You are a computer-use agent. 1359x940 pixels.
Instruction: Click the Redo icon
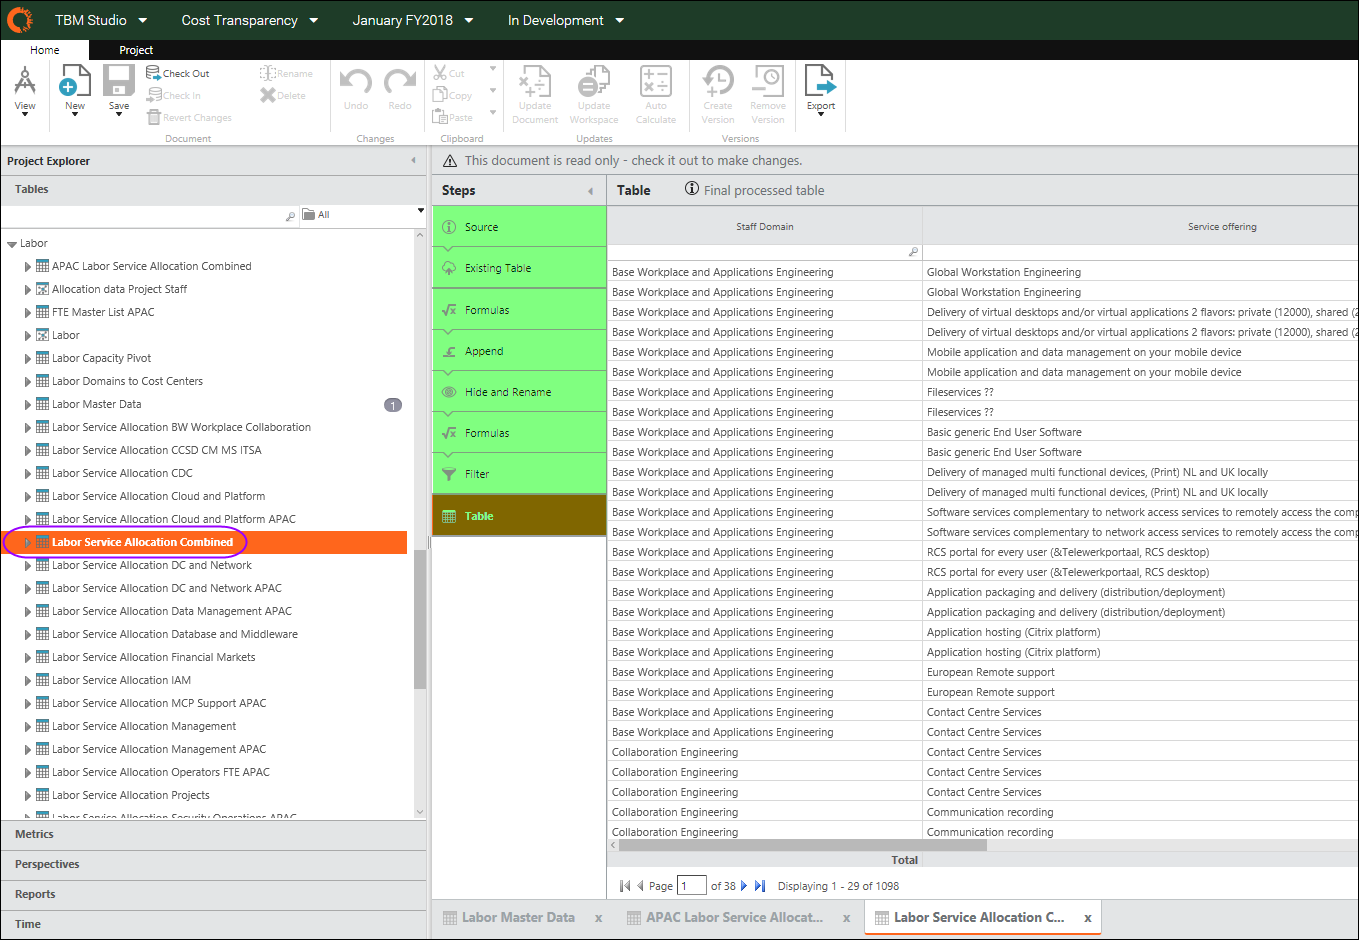point(400,82)
